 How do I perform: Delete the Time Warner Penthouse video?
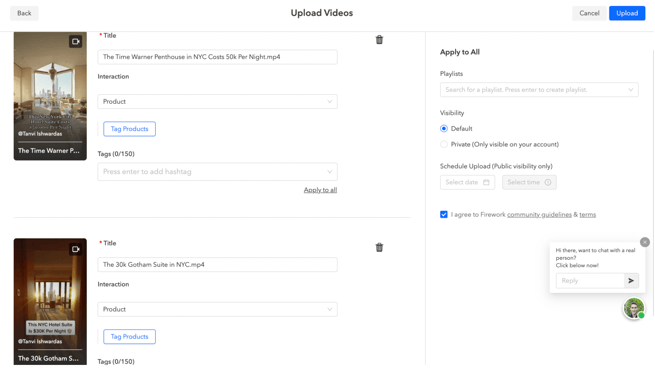coord(379,40)
